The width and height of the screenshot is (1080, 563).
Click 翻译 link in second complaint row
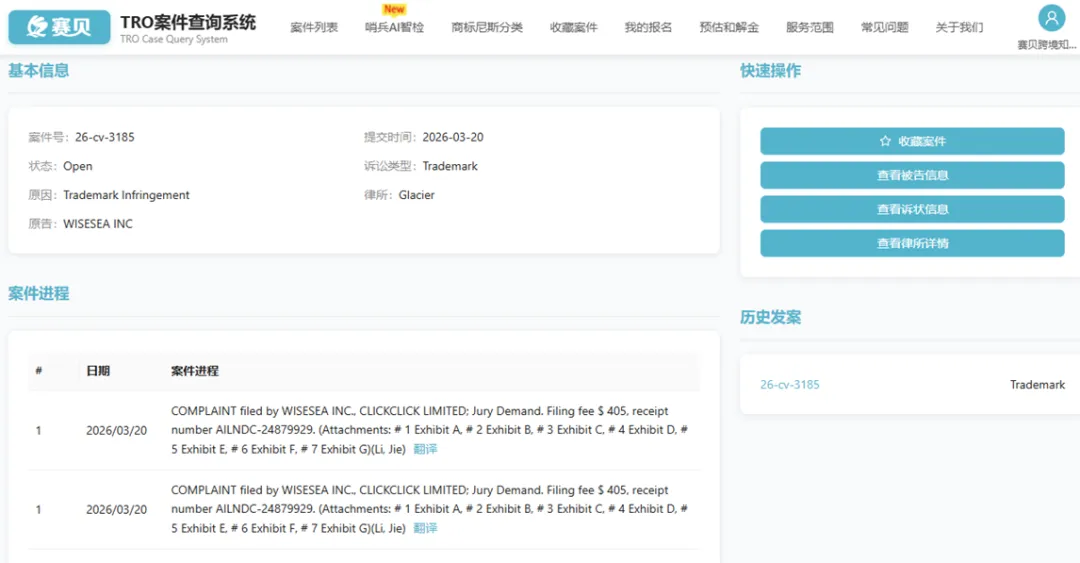[x=425, y=529]
